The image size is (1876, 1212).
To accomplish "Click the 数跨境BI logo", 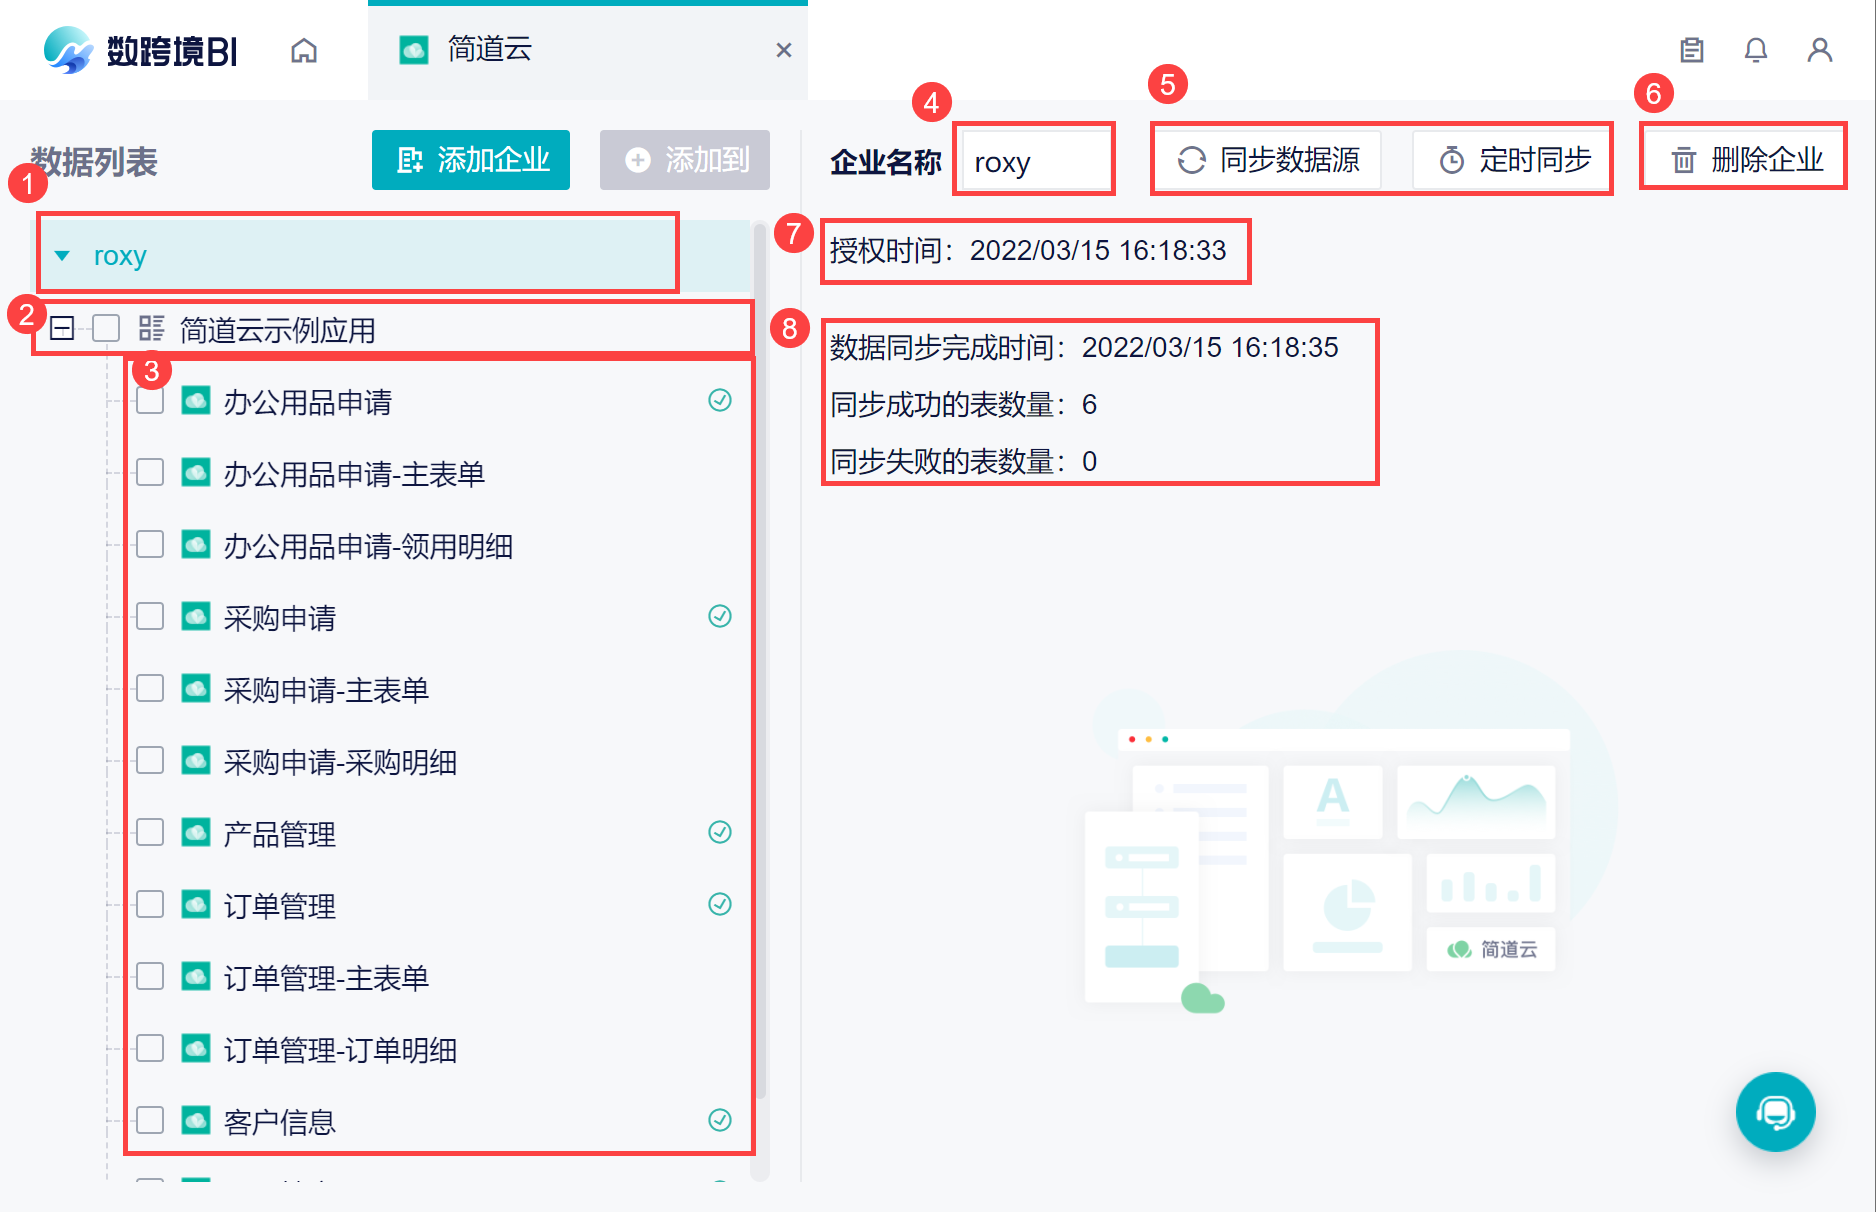I will [x=140, y=50].
